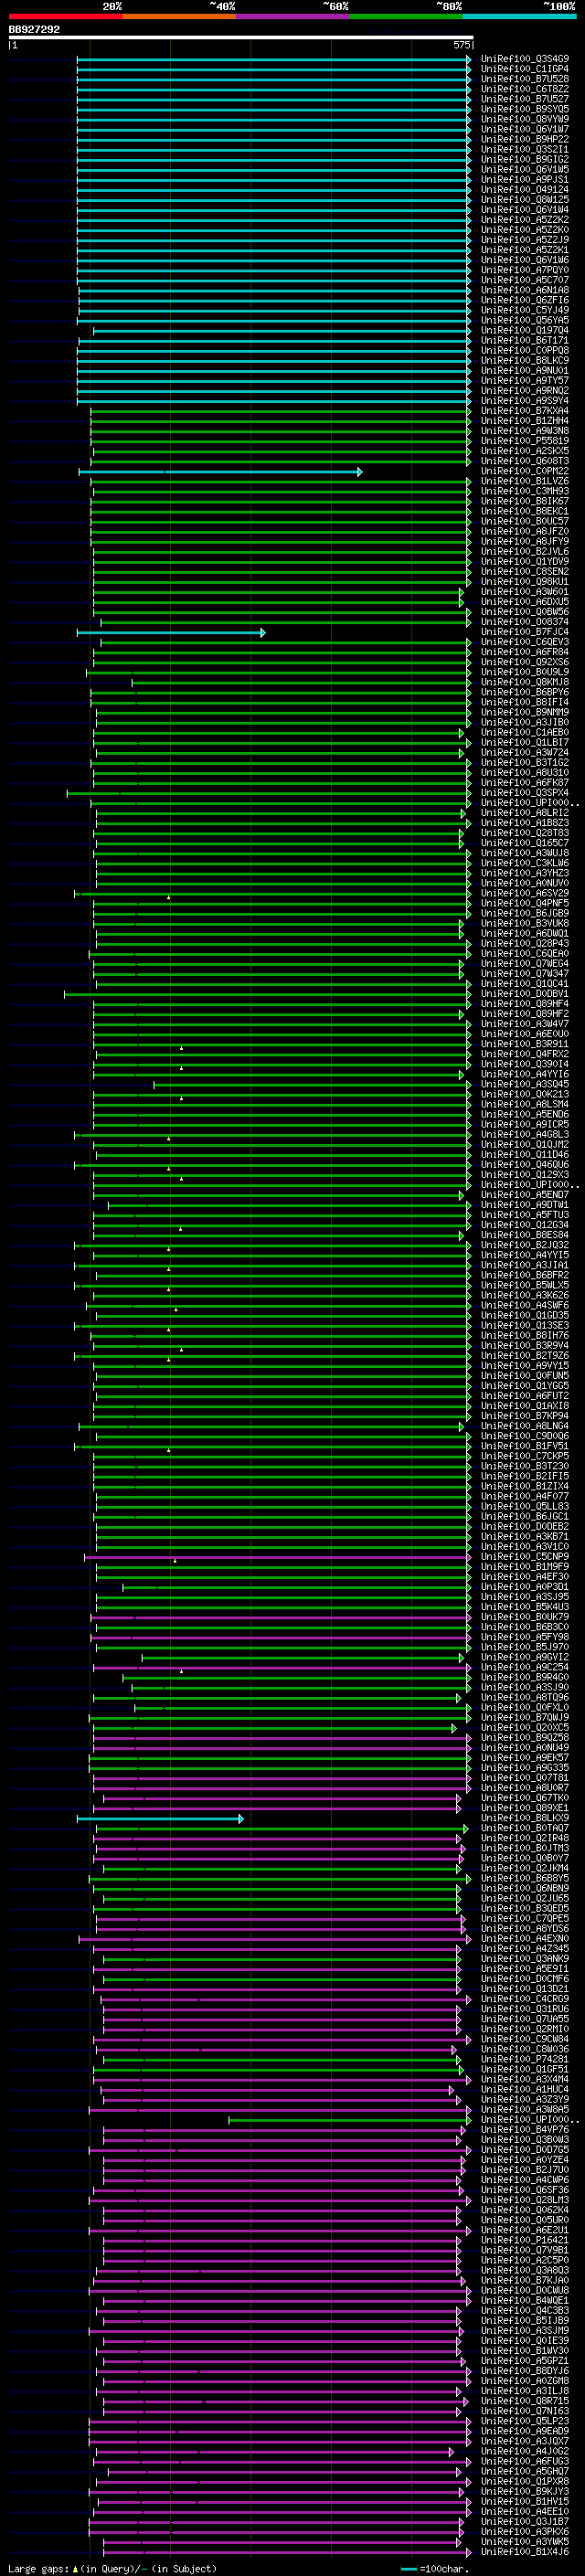Open the hit UniRef100_O08374
The width and height of the screenshot is (585, 2576).
(525, 622)
